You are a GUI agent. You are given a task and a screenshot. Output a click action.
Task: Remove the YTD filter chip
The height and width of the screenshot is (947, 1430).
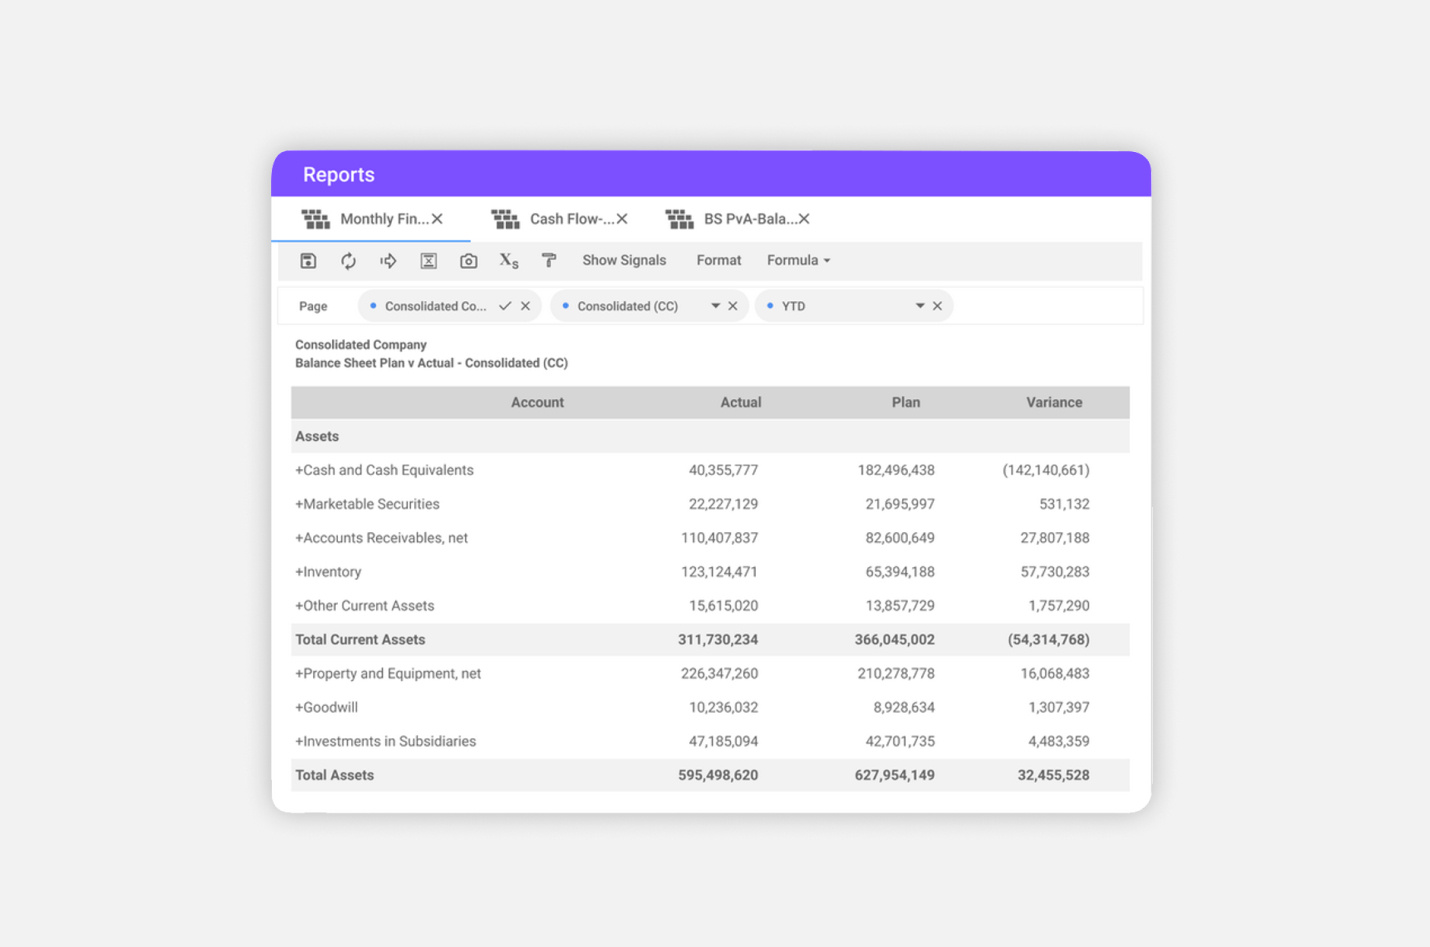pyautogui.click(x=937, y=305)
